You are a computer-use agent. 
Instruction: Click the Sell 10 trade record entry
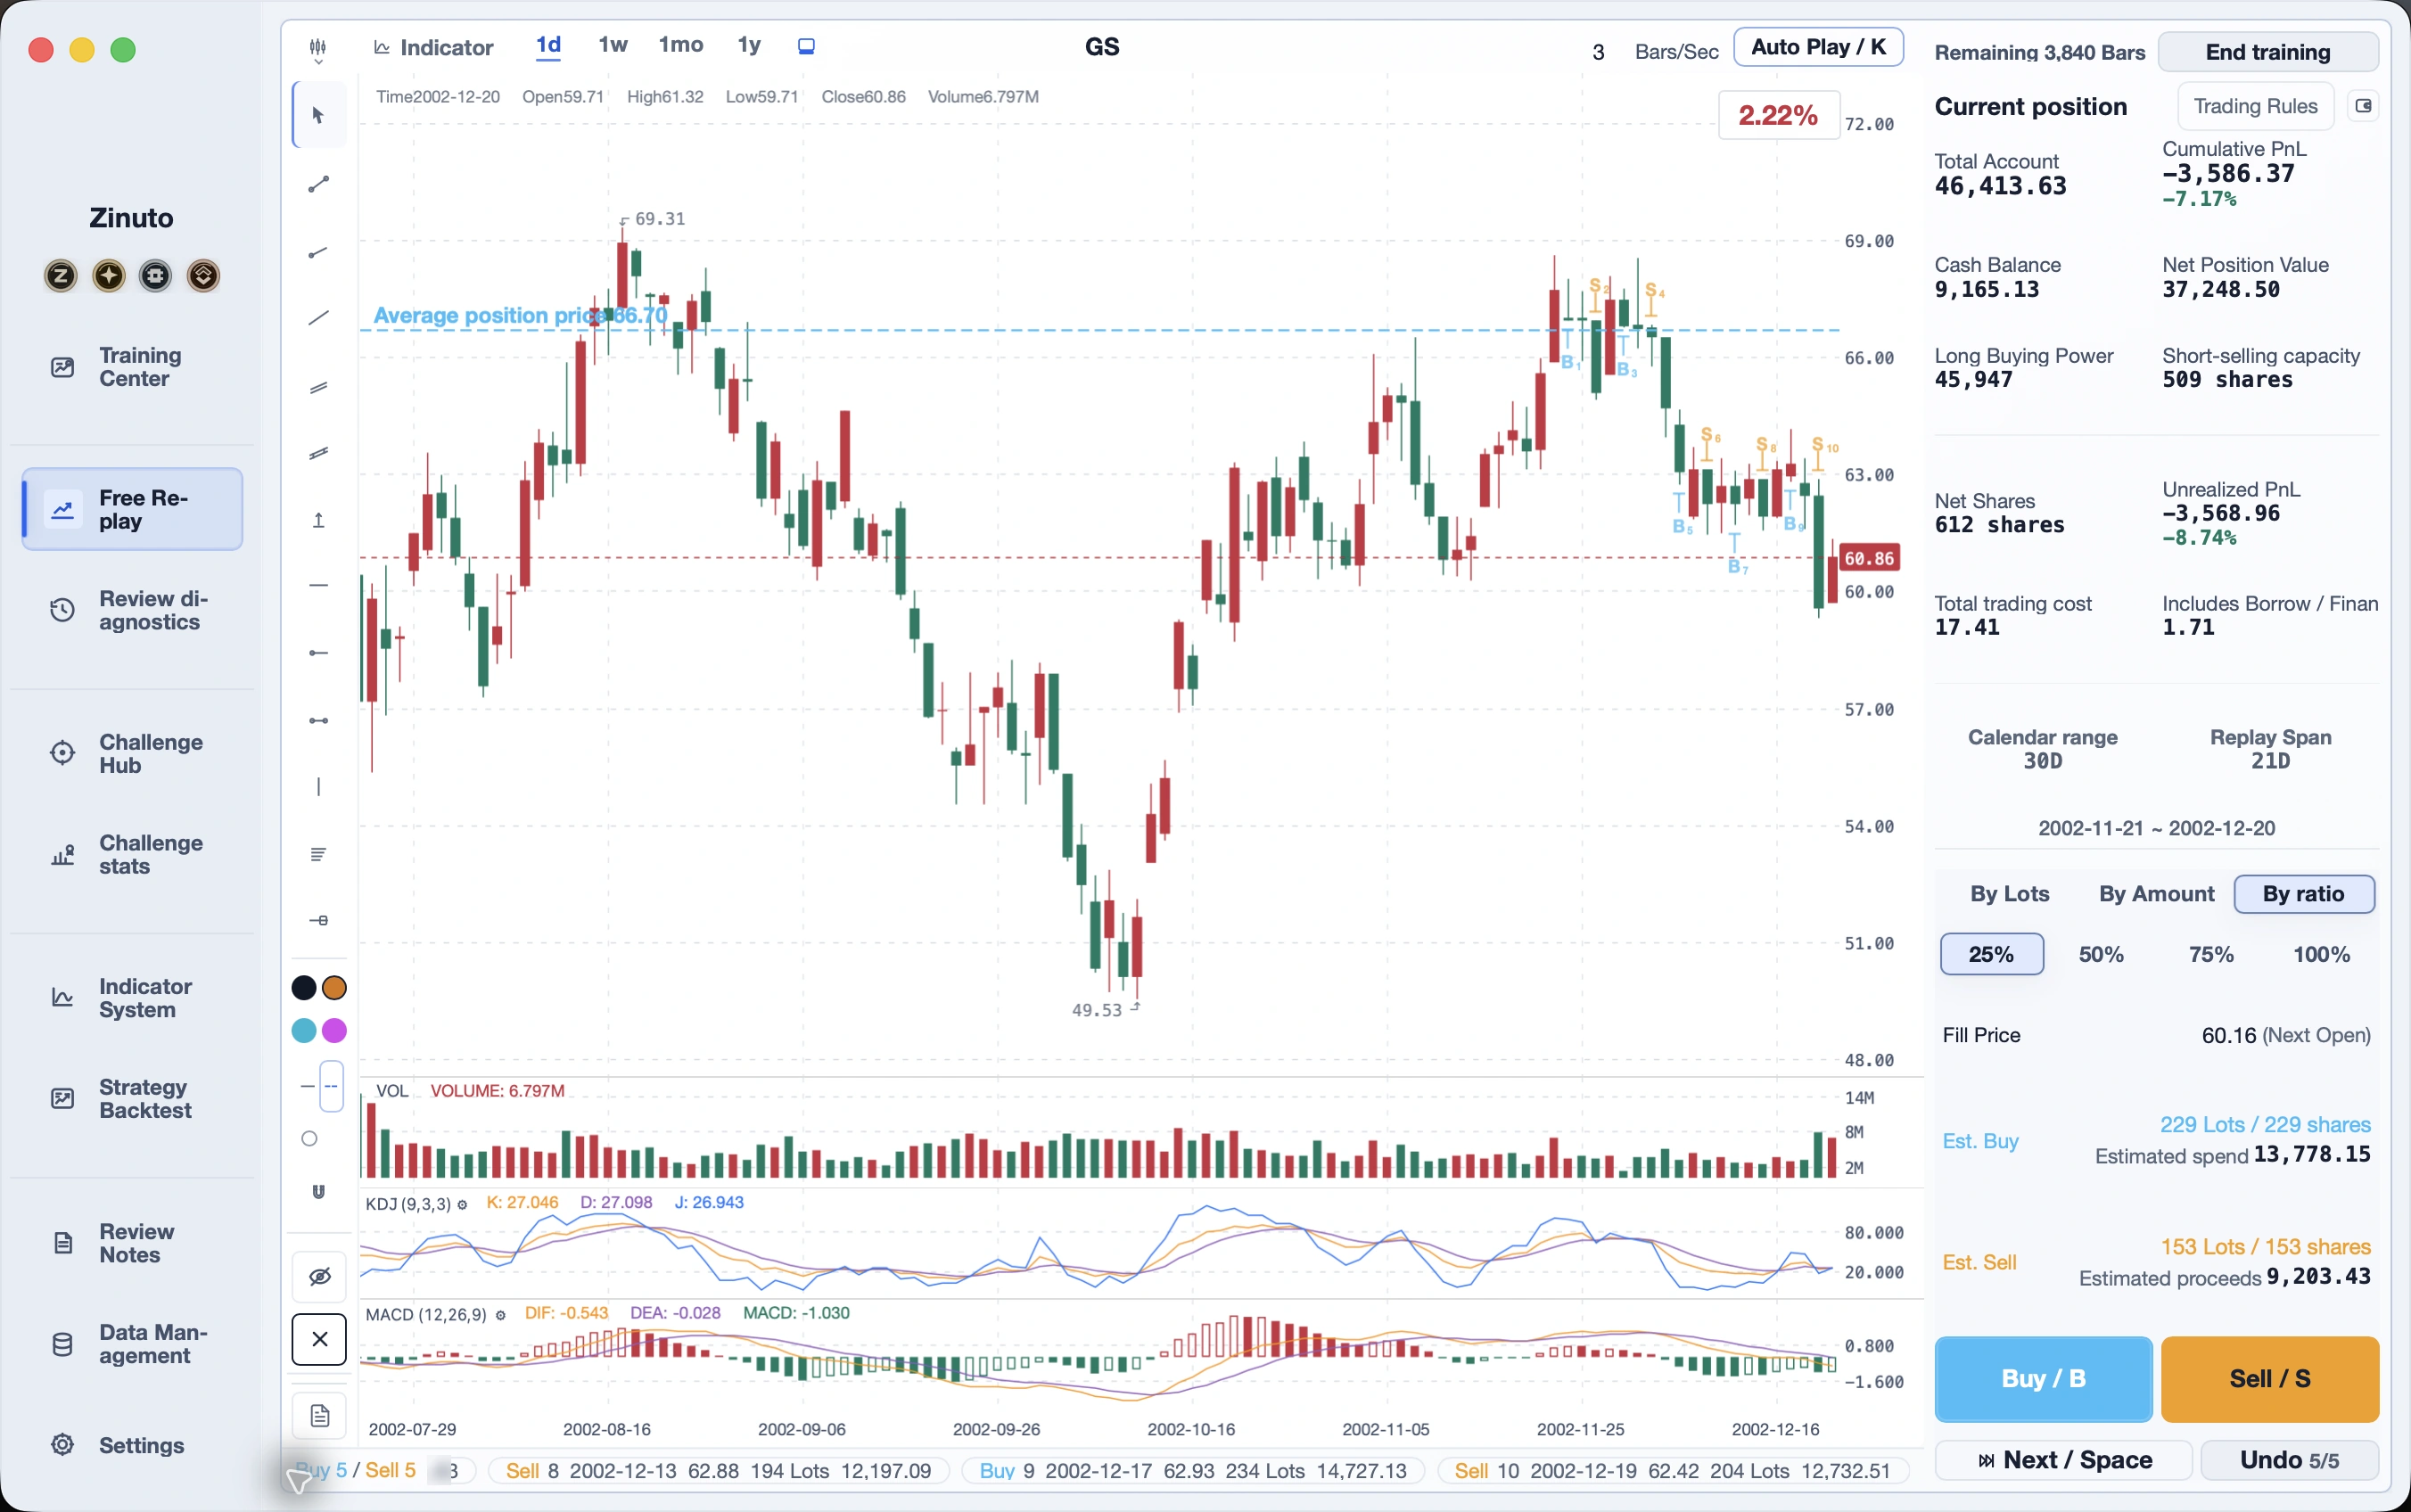click(x=1672, y=1470)
